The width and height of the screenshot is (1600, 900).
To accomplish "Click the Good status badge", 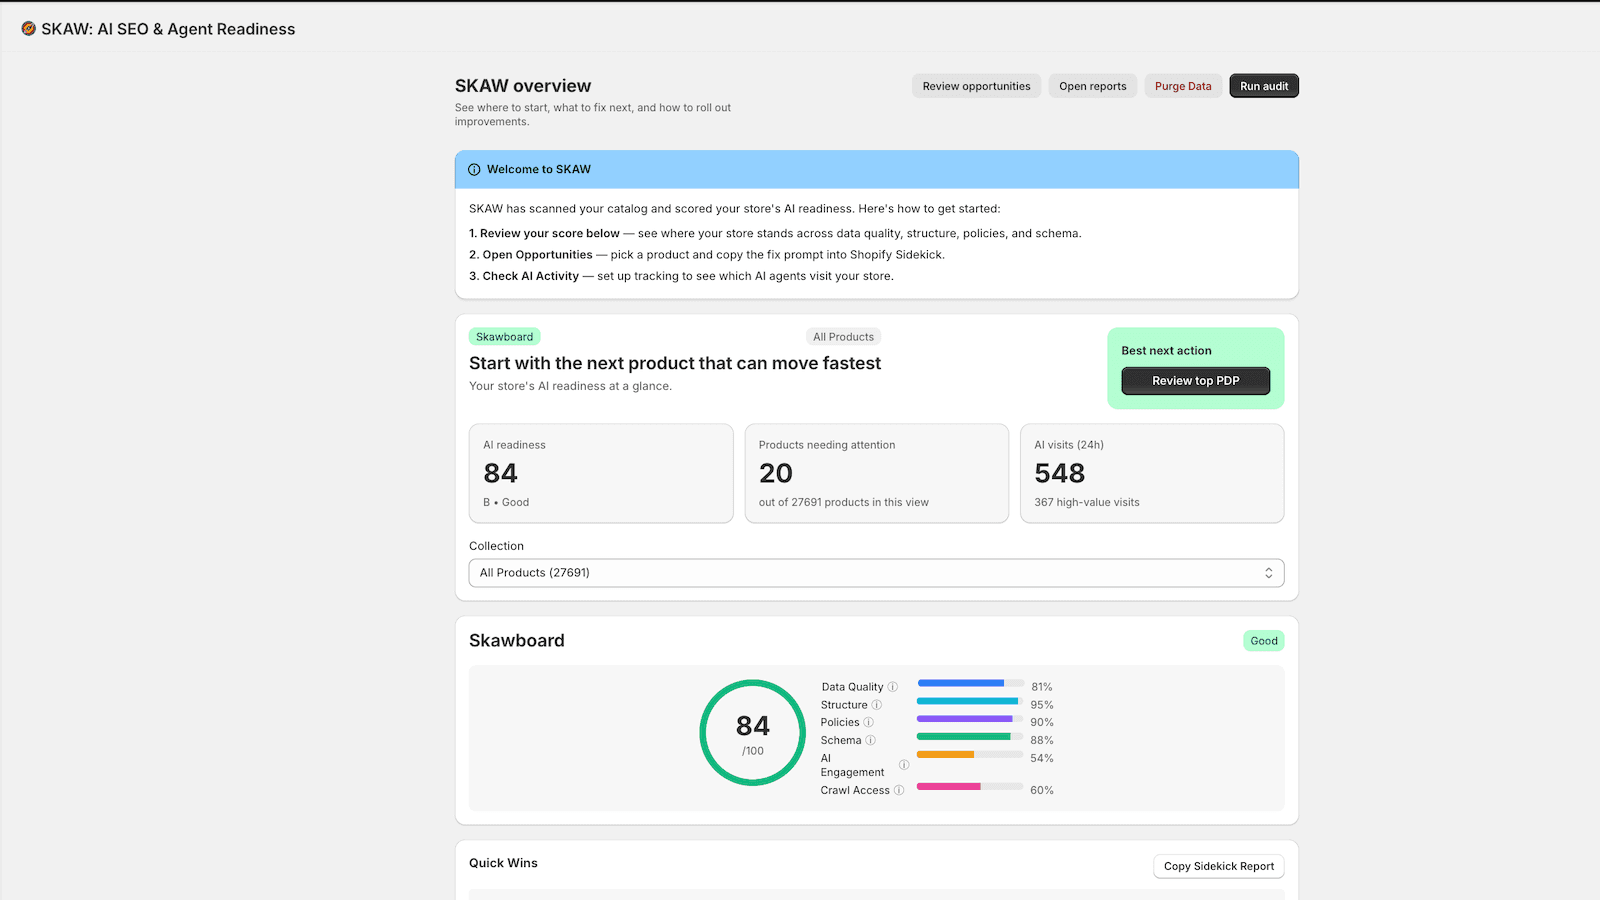I will pos(1264,641).
